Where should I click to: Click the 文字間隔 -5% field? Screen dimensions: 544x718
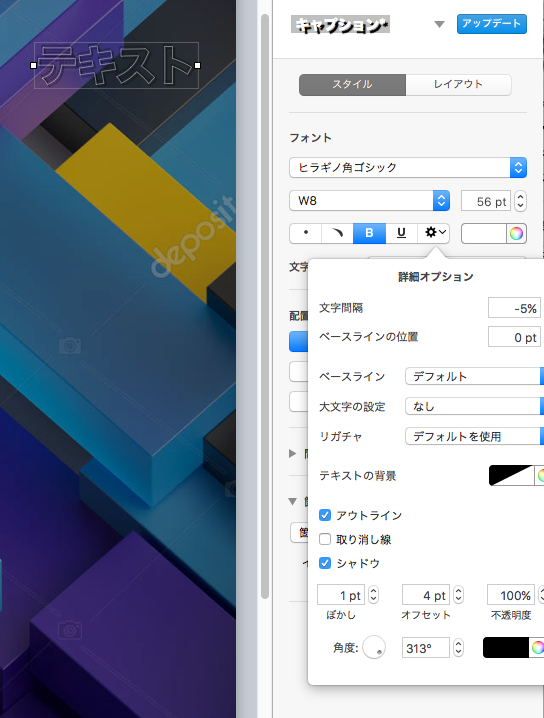pyautogui.click(x=514, y=308)
